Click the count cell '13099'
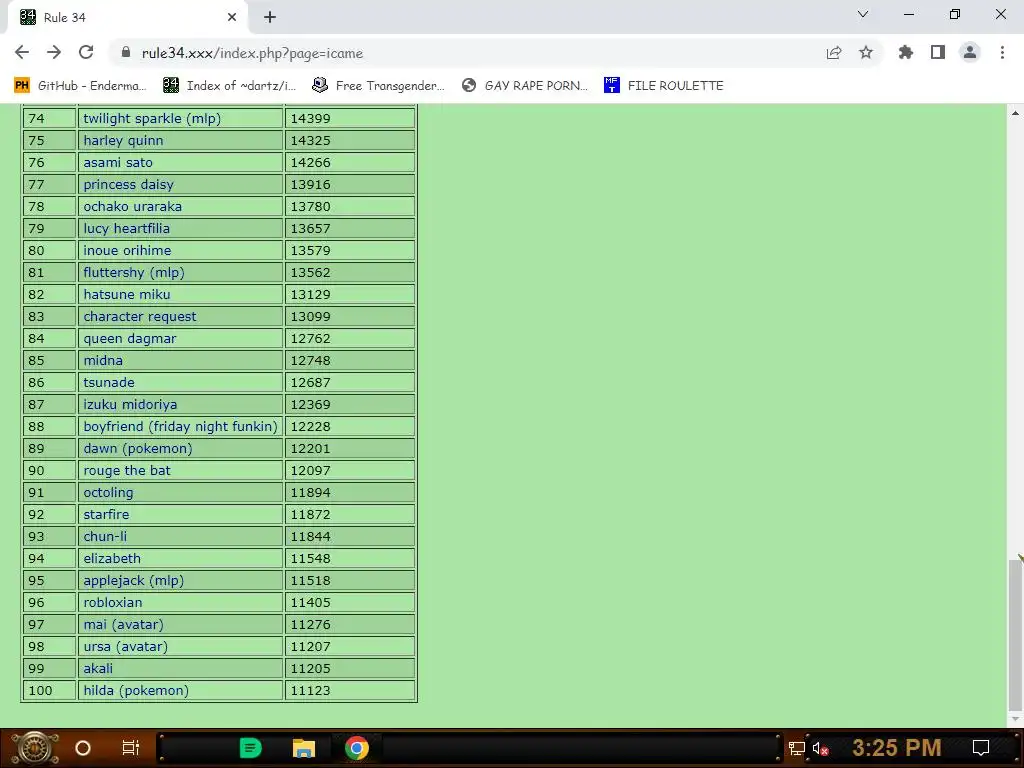 350,316
